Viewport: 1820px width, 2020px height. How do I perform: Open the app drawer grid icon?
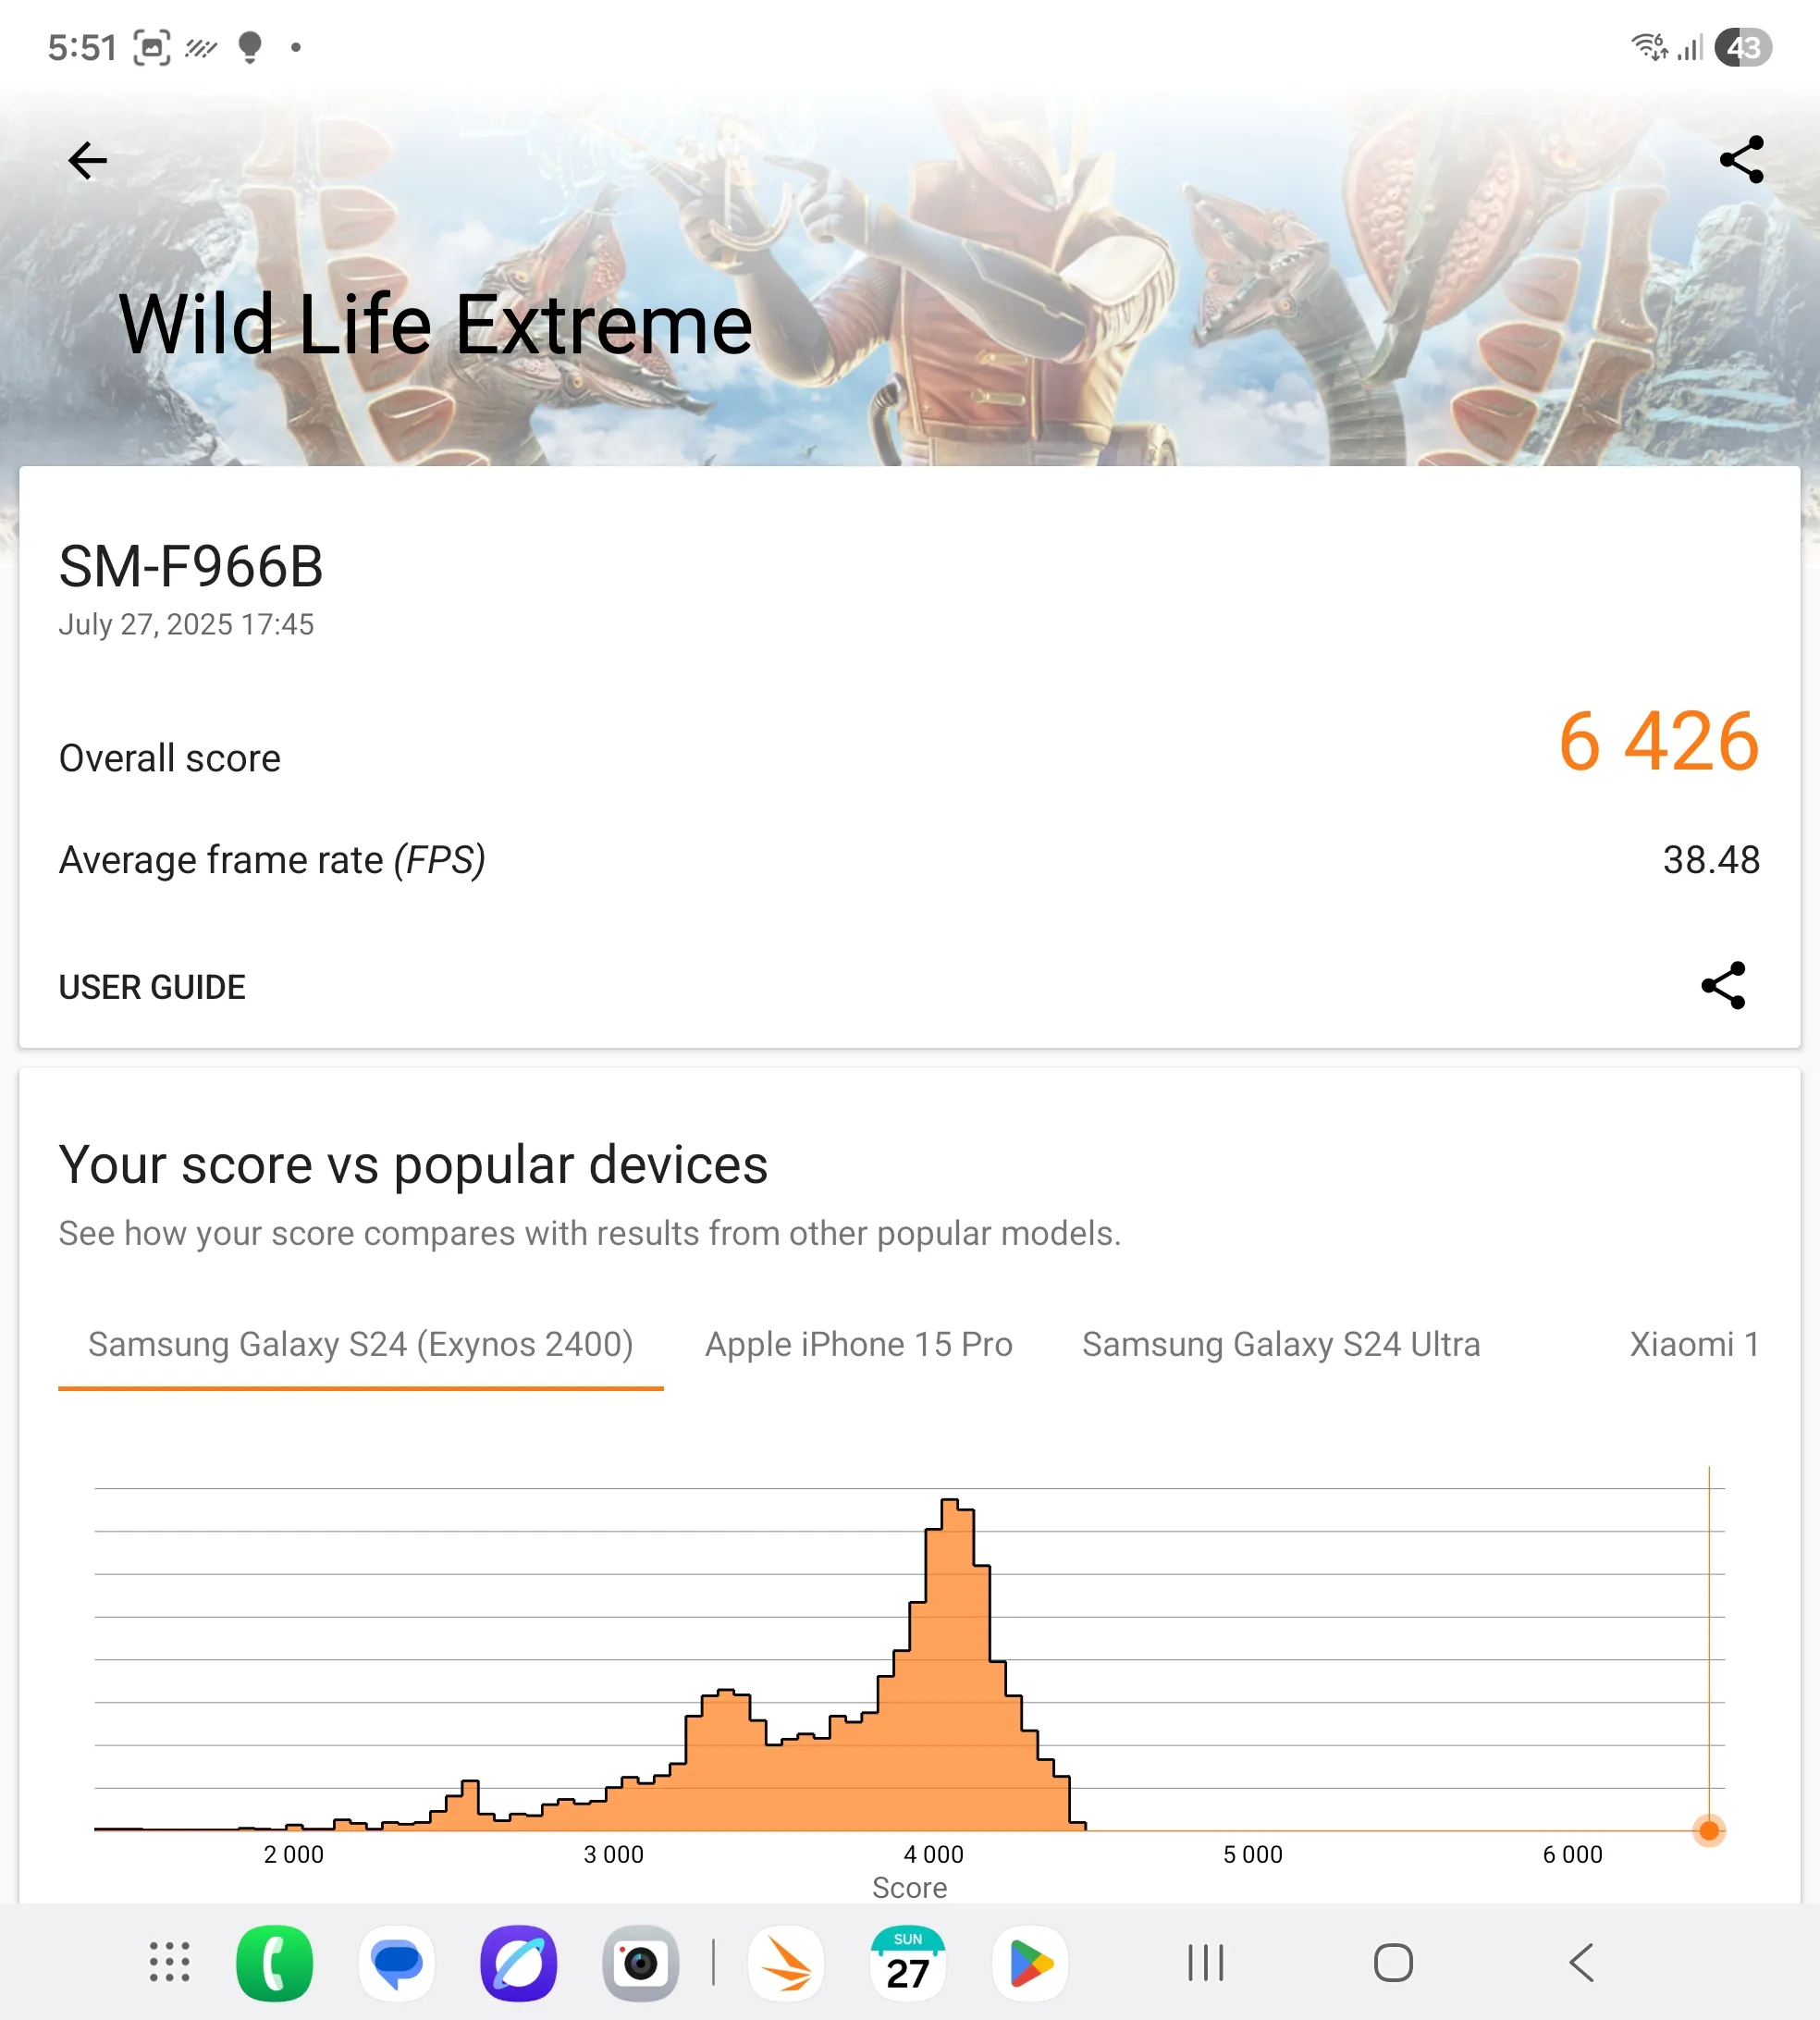pos(170,1962)
